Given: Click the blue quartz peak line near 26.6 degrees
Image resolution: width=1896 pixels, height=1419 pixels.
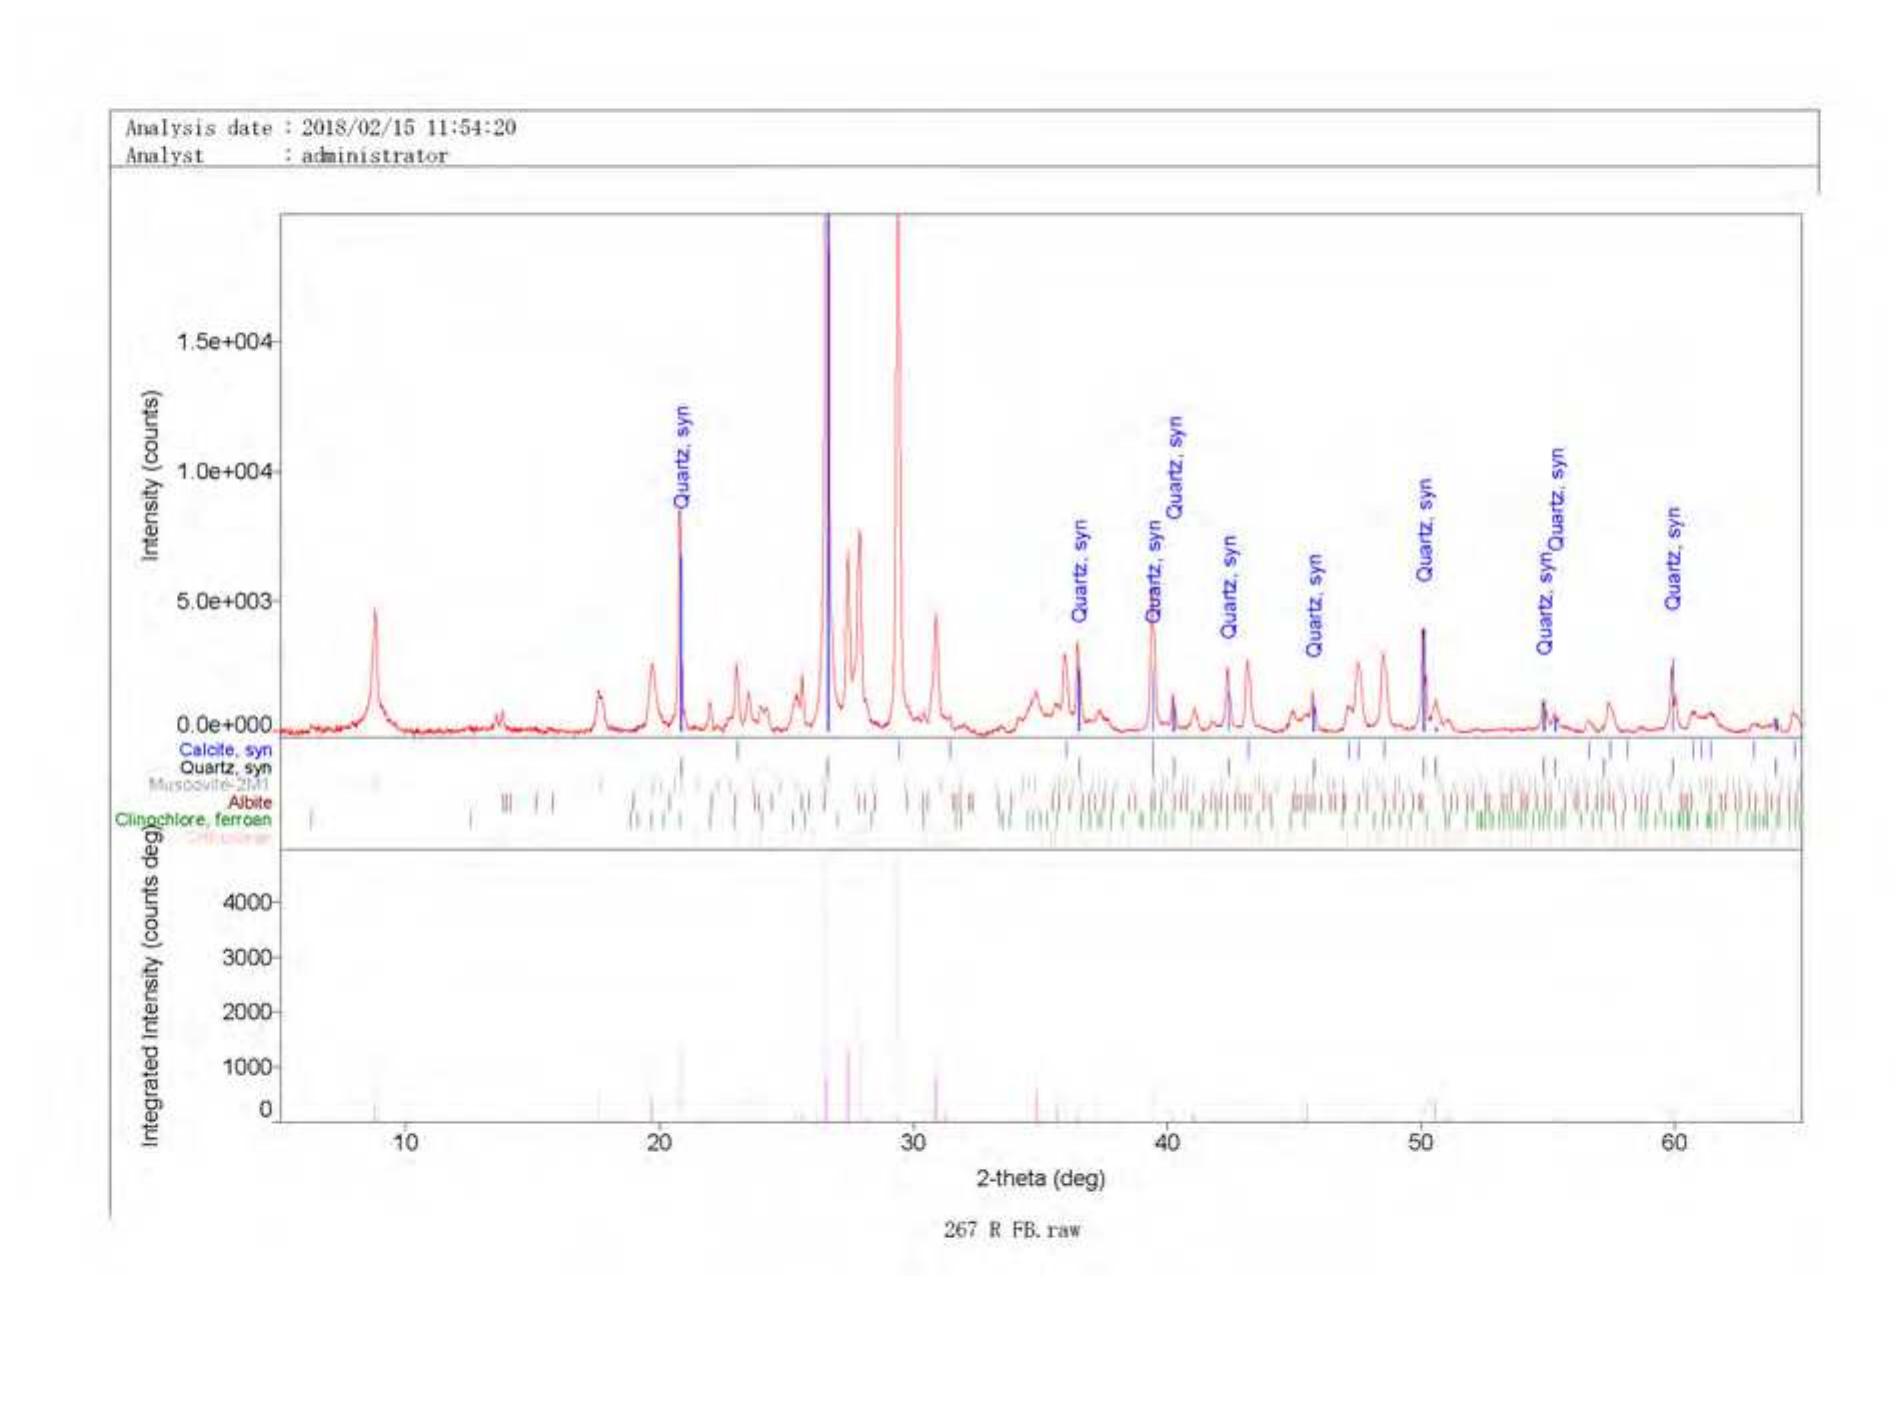Looking at the screenshot, I should (827, 450).
